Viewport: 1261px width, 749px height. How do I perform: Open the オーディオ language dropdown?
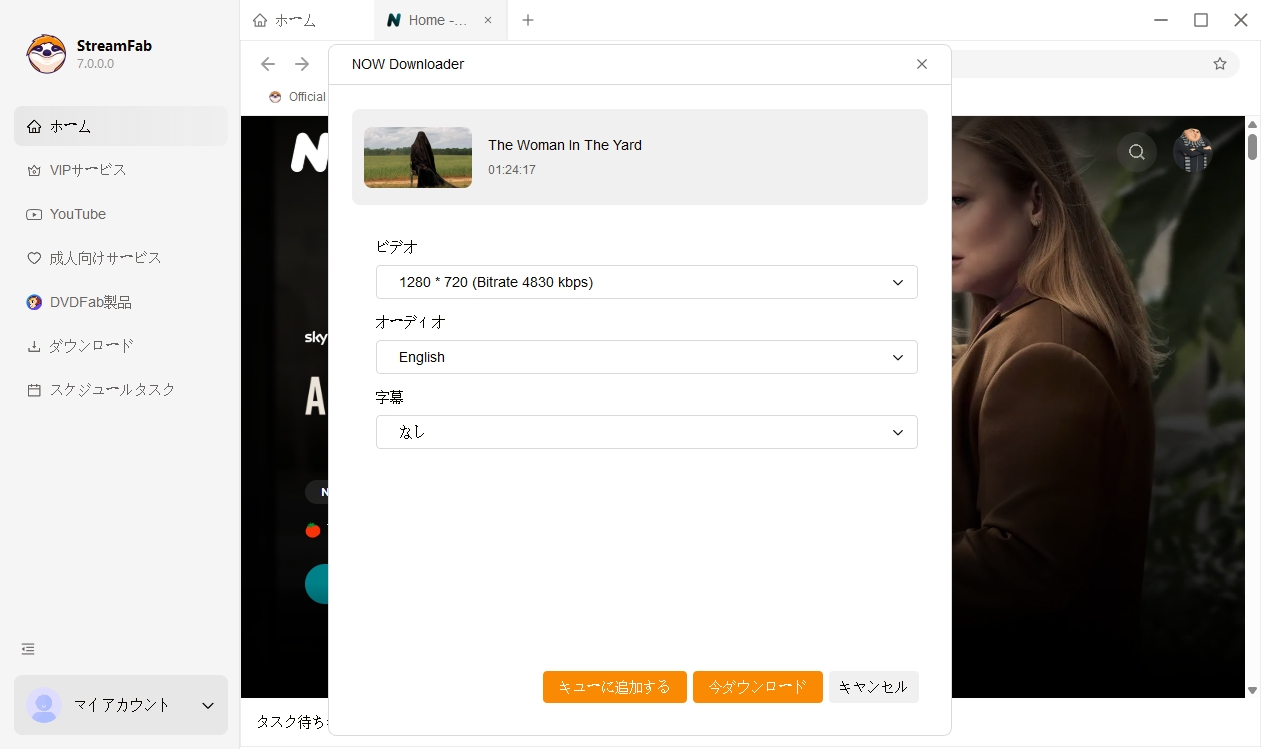pyautogui.click(x=646, y=357)
